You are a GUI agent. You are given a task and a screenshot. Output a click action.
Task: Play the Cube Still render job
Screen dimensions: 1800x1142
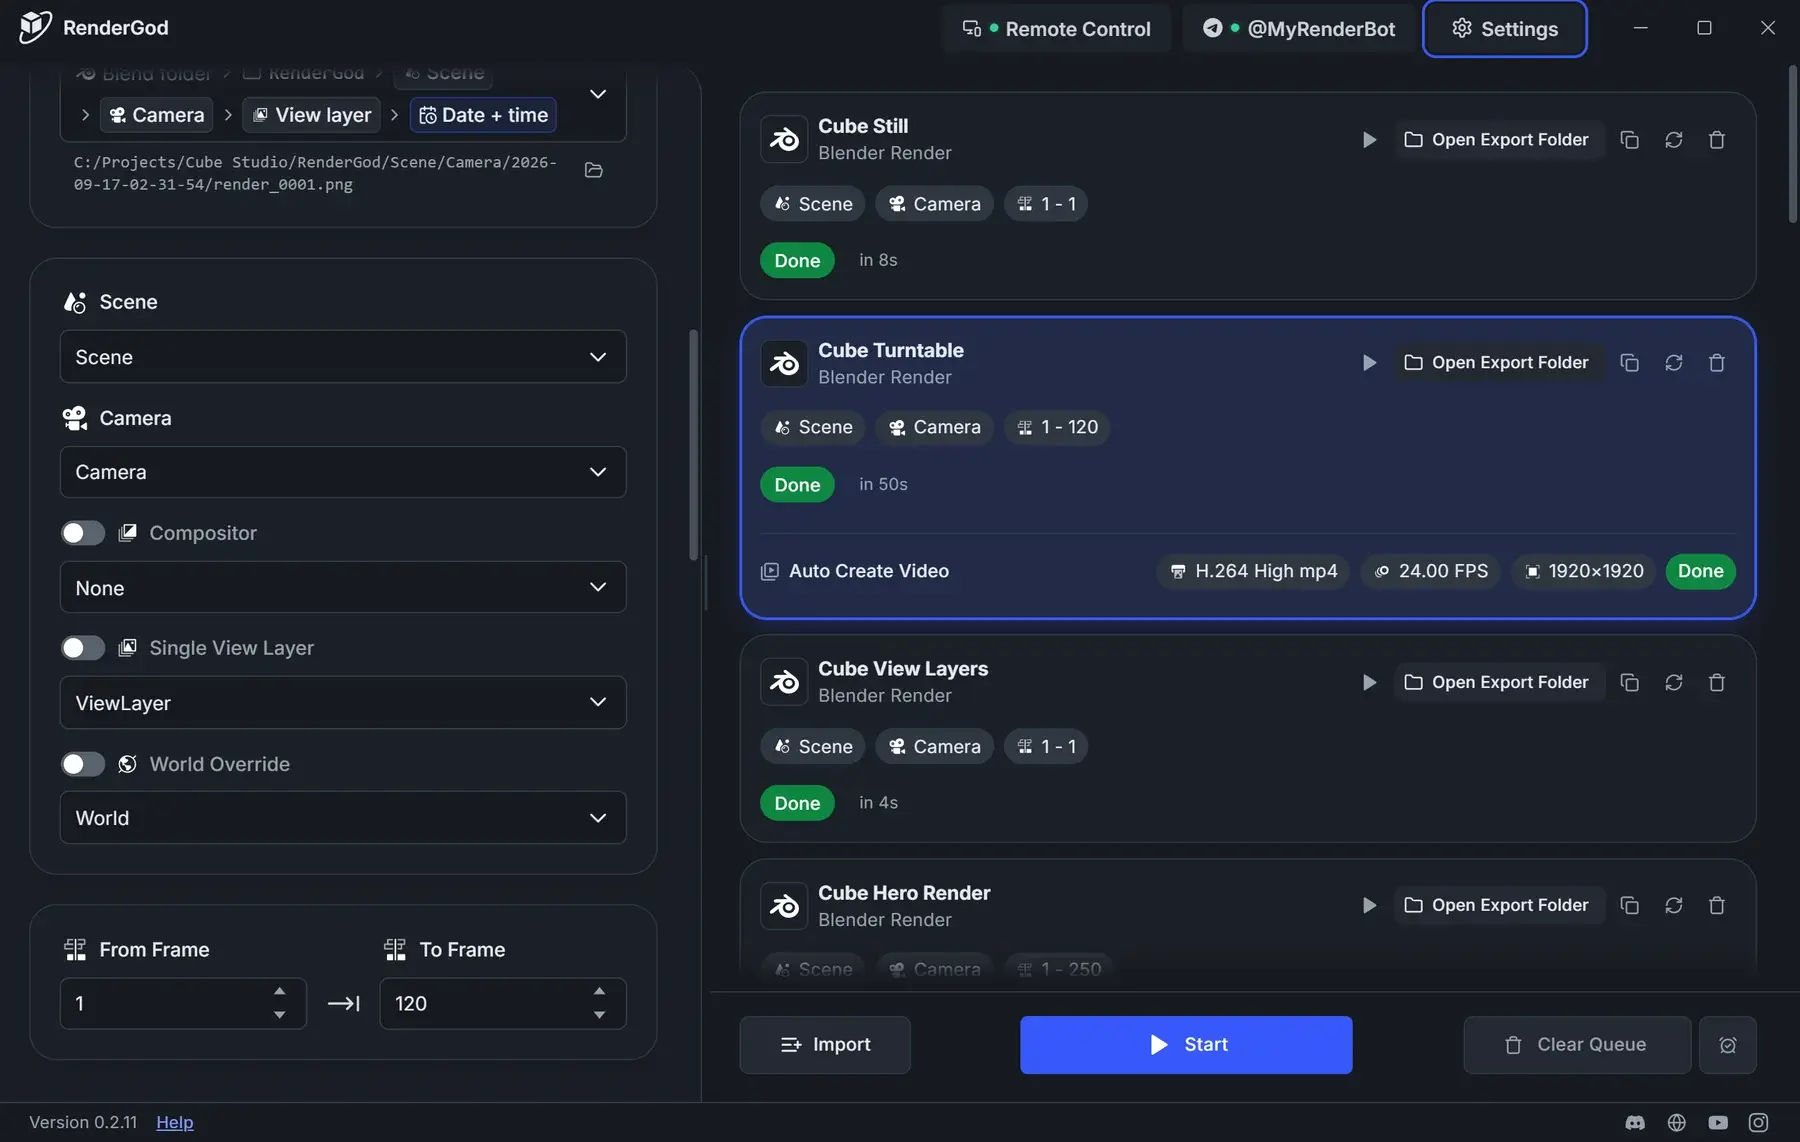pyautogui.click(x=1369, y=140)
